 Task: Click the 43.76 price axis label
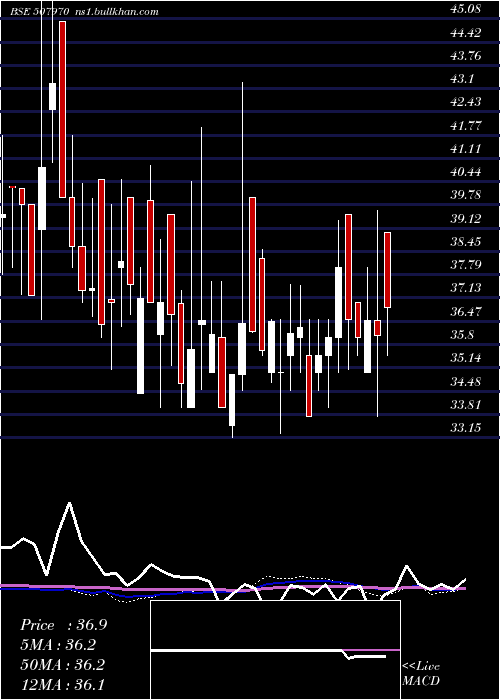point(466,56)
